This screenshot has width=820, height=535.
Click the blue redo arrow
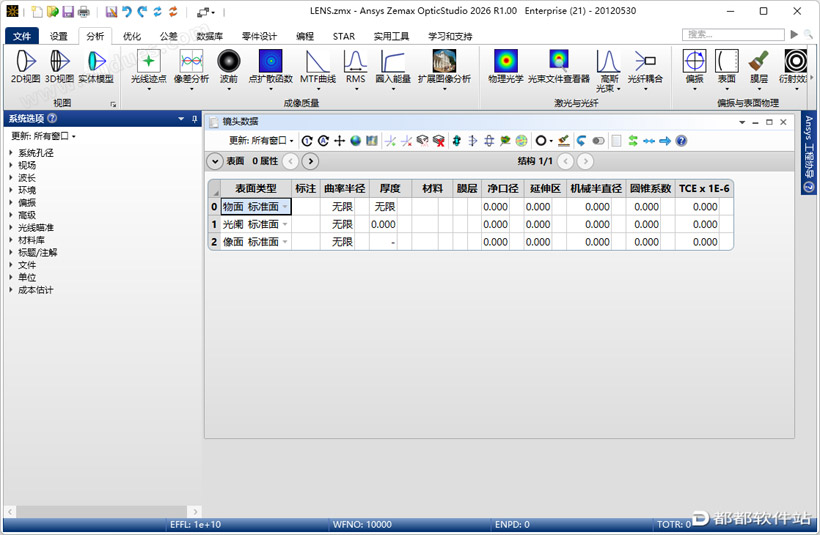pos(142,12)
